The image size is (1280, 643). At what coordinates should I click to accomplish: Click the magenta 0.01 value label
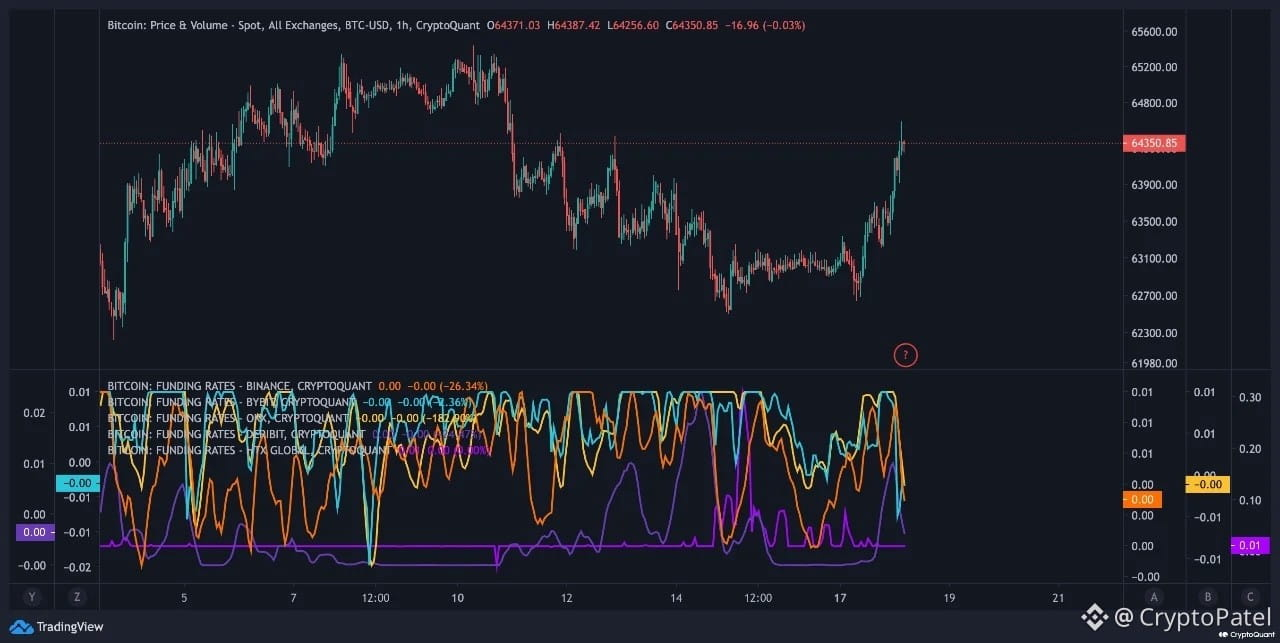(1250, 545)
